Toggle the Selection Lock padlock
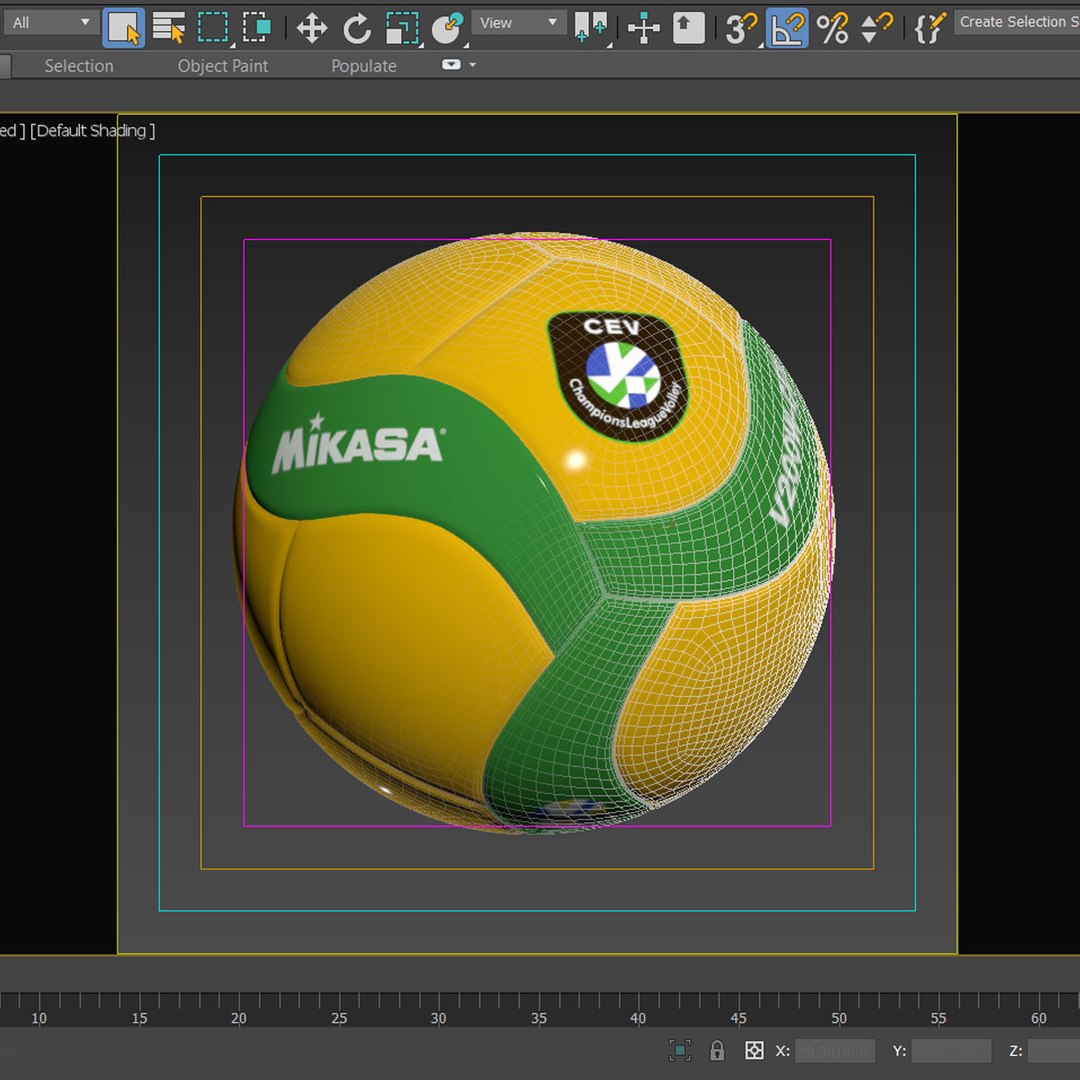The height and width of the screenshot is (1080, 1080). click(x=717, y=1050)
